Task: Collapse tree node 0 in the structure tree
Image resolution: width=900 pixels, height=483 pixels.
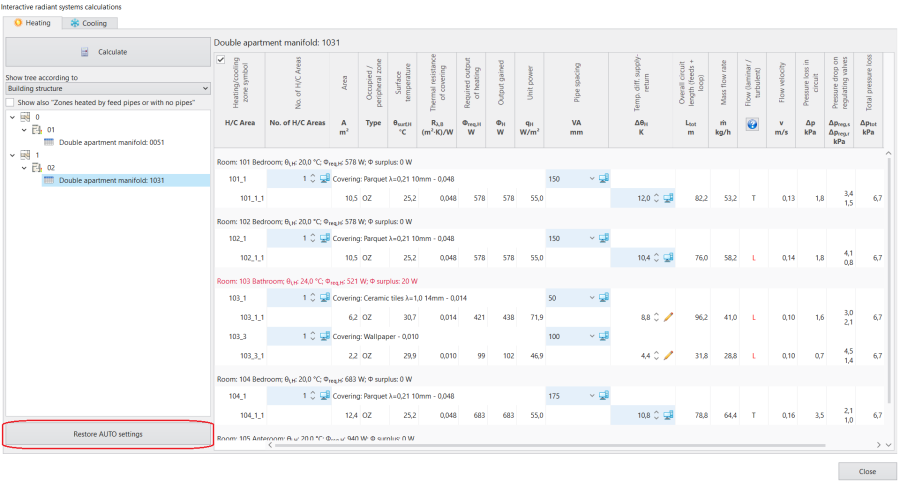Action: [x=13, y=117]
